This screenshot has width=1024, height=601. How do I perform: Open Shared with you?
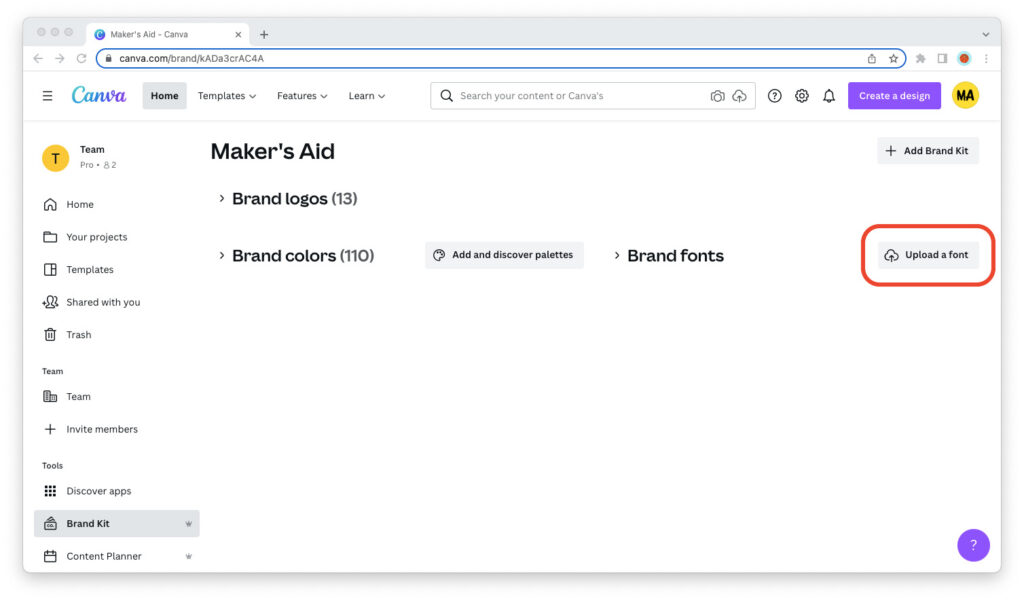[116, 302]
